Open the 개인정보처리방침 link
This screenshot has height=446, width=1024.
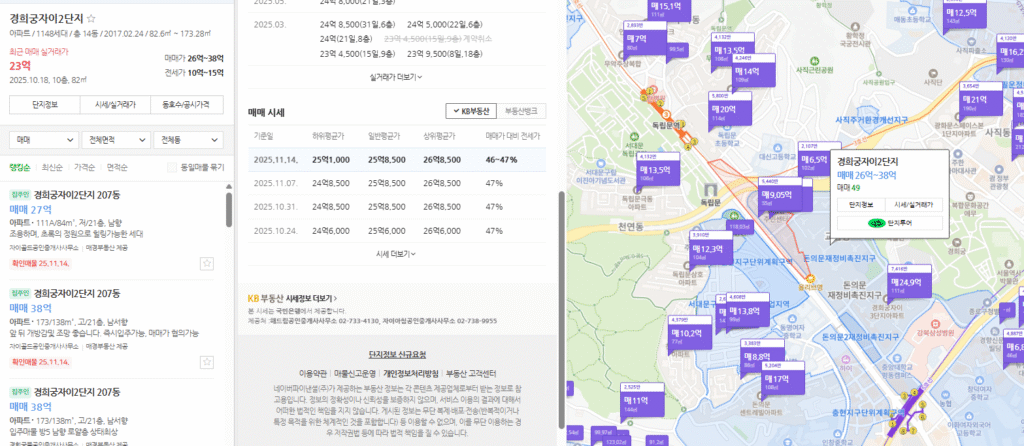tap(411, 374)
